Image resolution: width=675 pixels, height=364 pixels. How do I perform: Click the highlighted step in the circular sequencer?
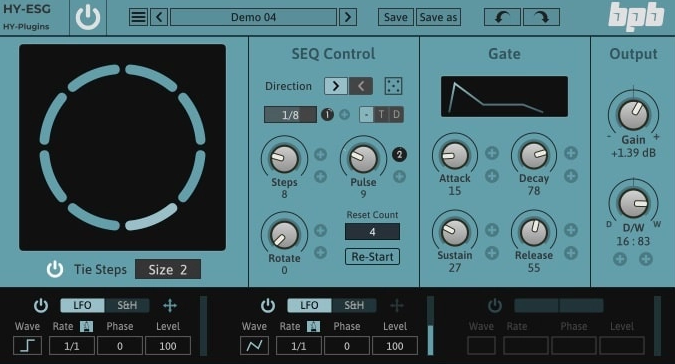[x=152, y=217]
